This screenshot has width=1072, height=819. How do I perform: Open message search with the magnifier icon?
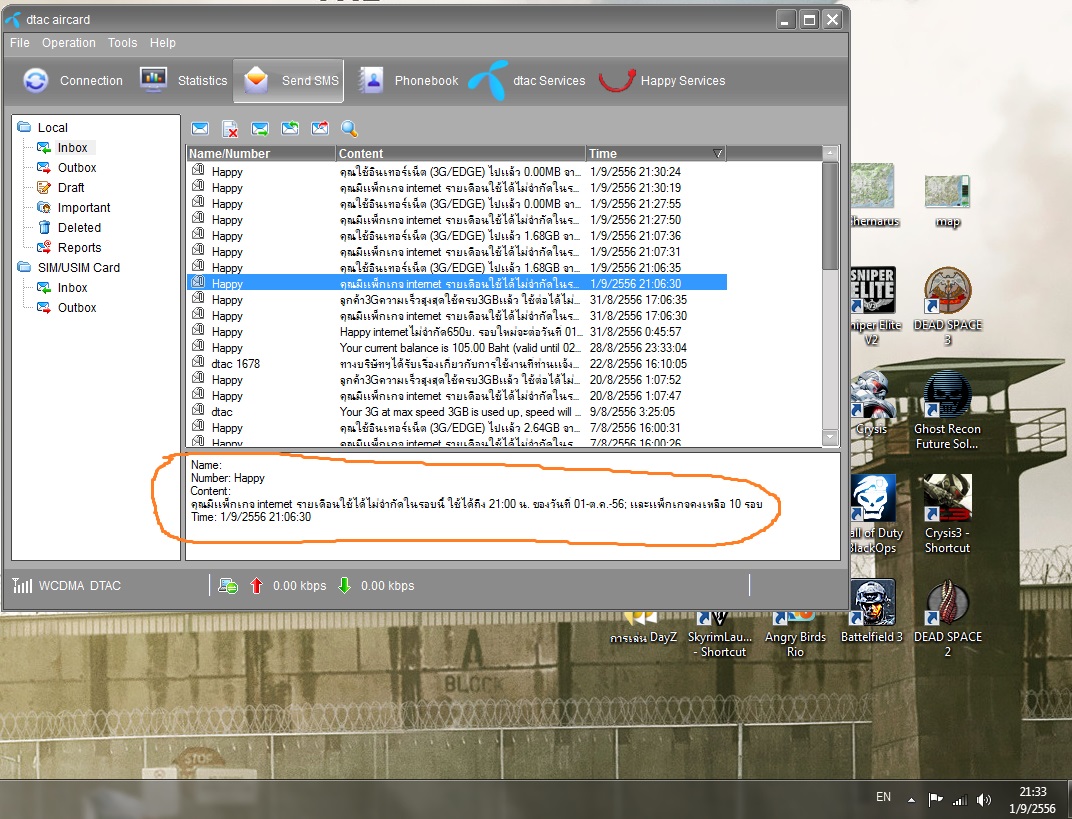pos(349,129)
